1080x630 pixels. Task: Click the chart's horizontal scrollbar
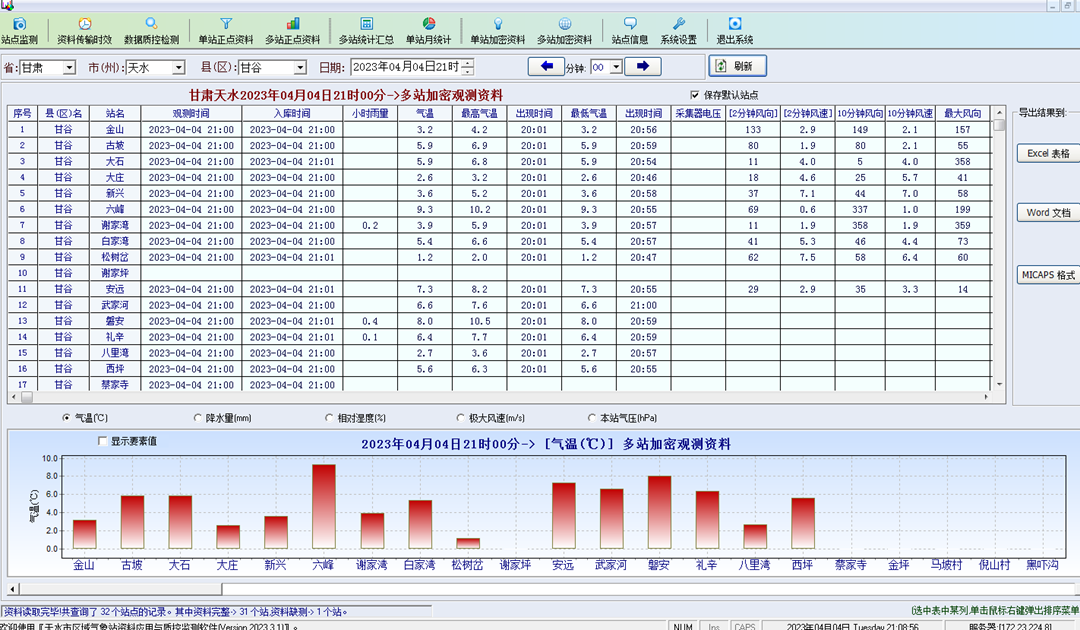(x=540, y=589)
